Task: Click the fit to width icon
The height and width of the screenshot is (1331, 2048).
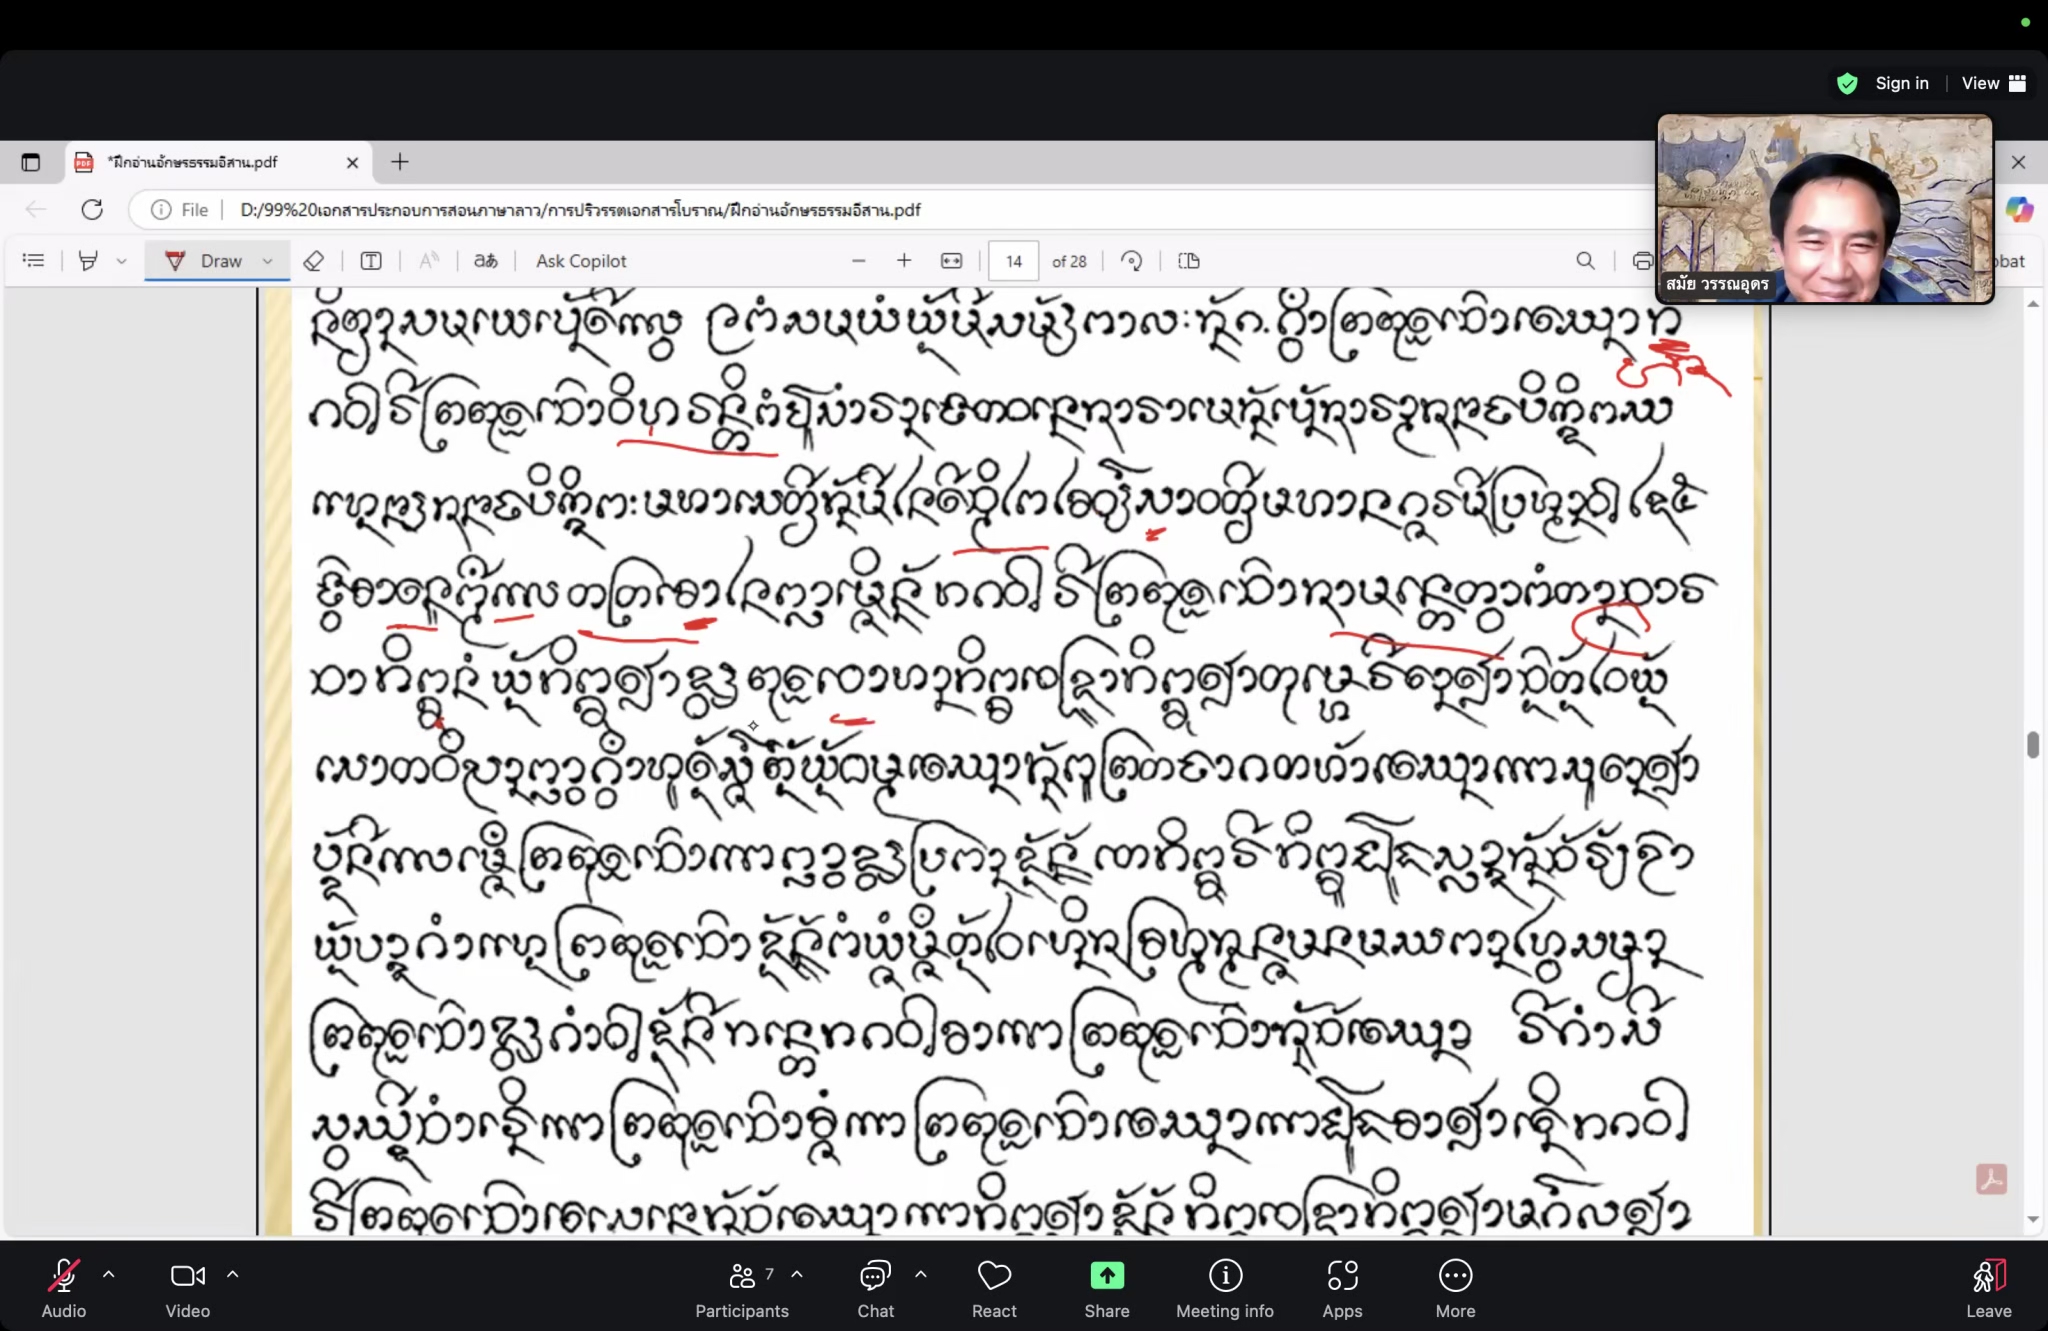Action: 951,261
